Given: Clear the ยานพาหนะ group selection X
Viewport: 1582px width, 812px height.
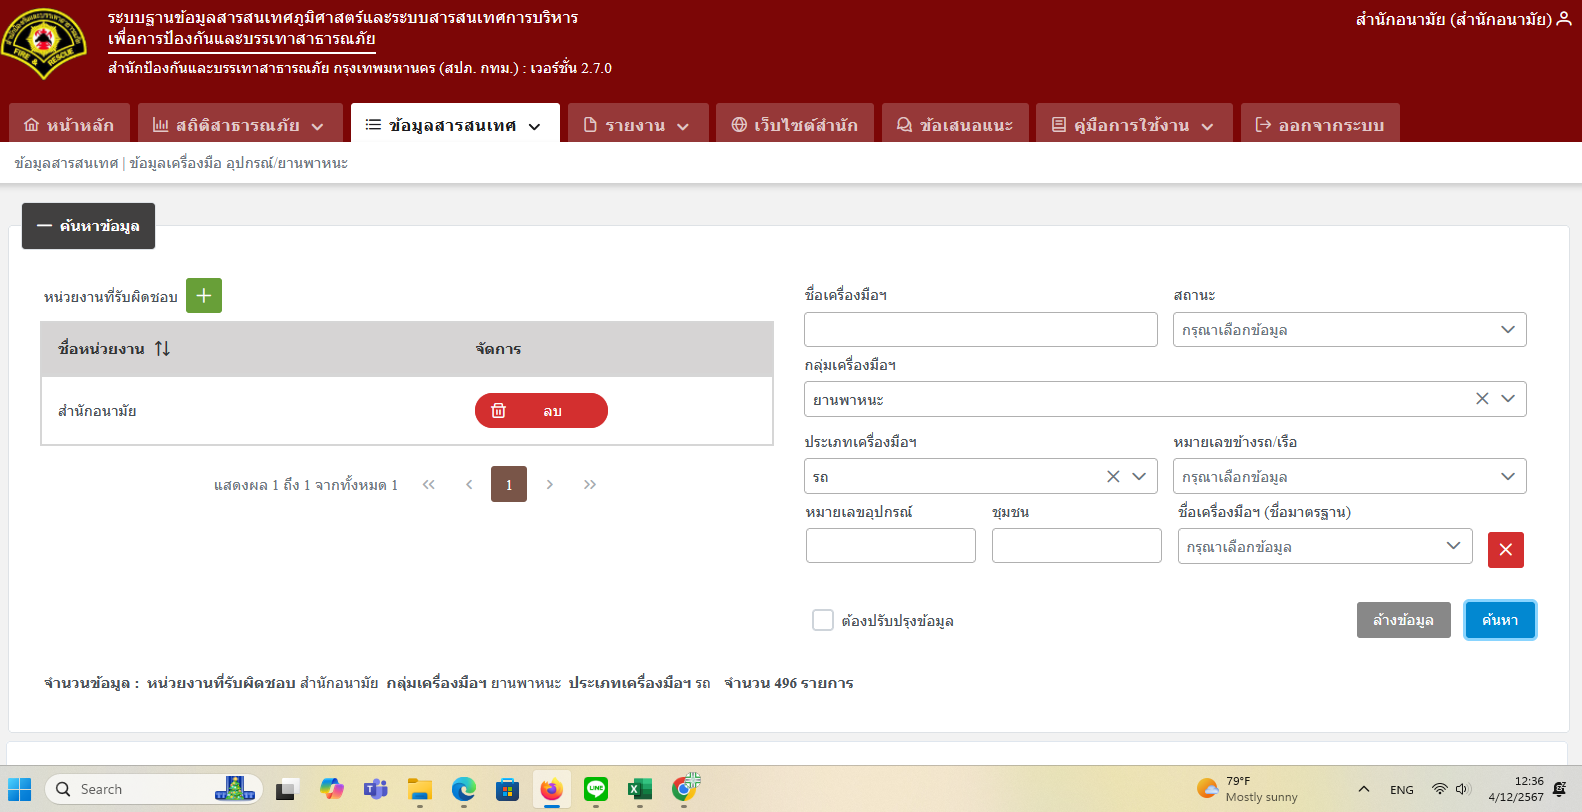Looking at the screenshot, I should coord(1481,399).
